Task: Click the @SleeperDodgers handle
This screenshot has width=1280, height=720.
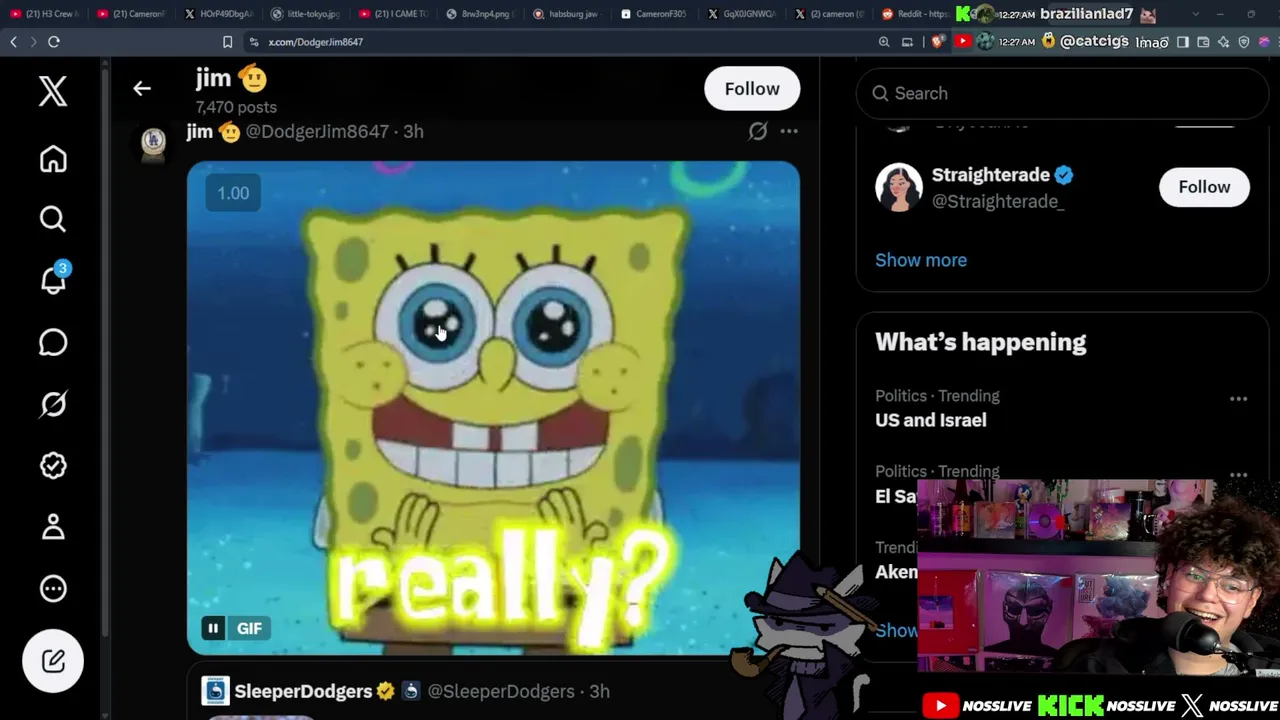Action: click(x=501, y=691)
